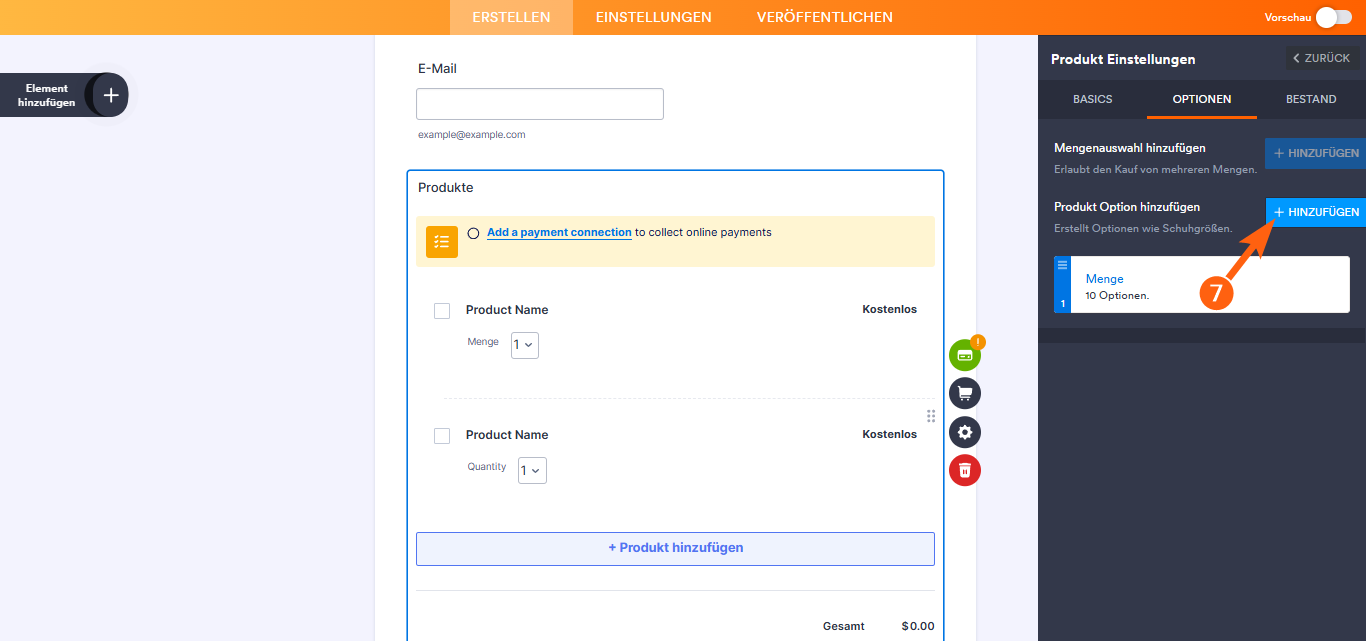Click the first product's Kostenlos price
This screenshot has width=1366, height=641.
889,309
